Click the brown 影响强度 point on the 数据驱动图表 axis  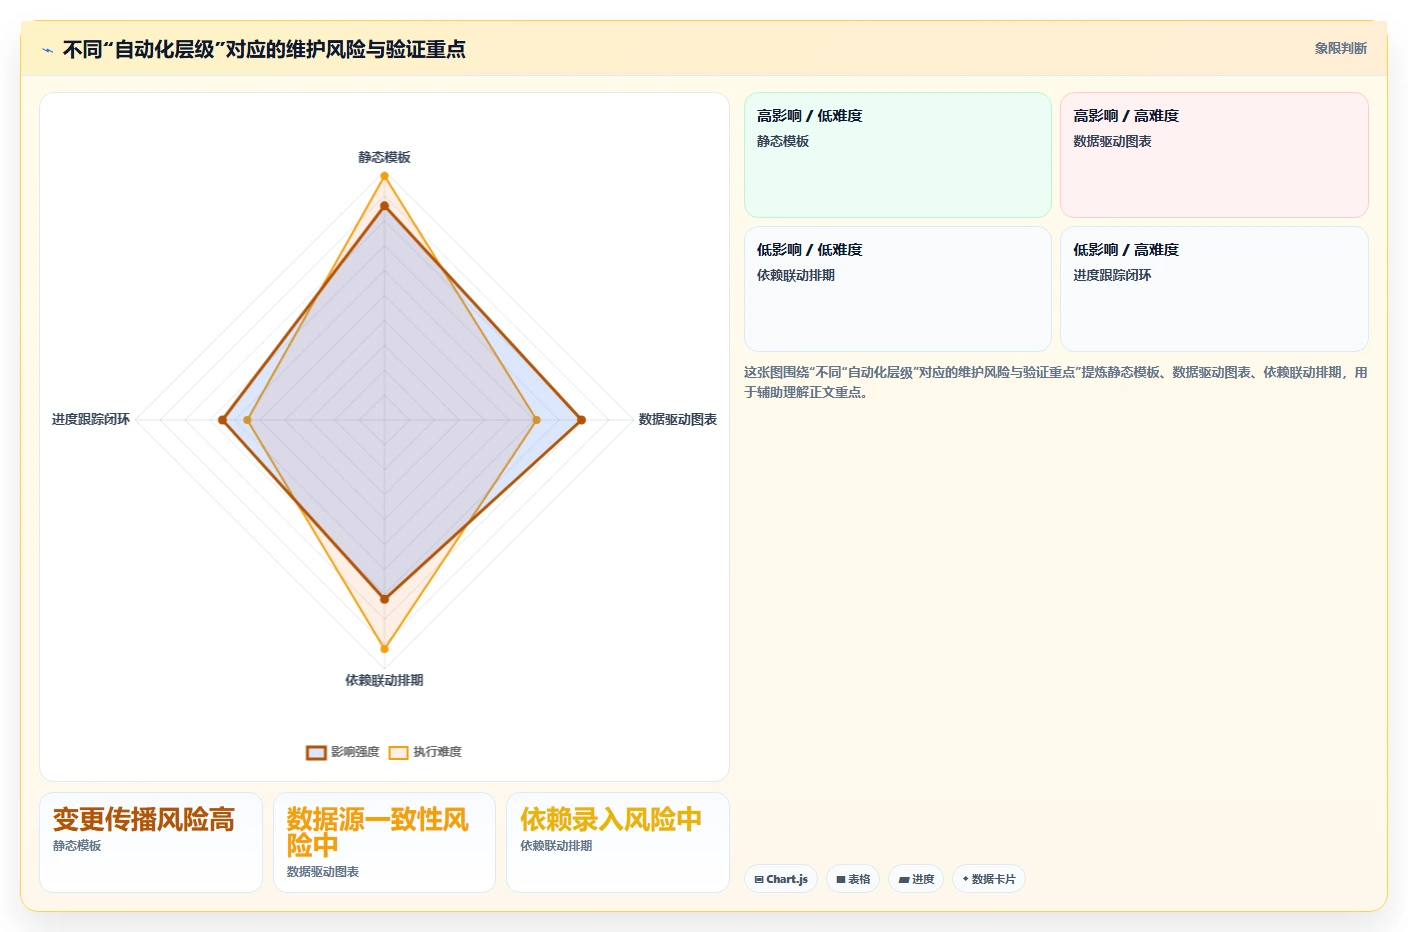coord(581,420)
